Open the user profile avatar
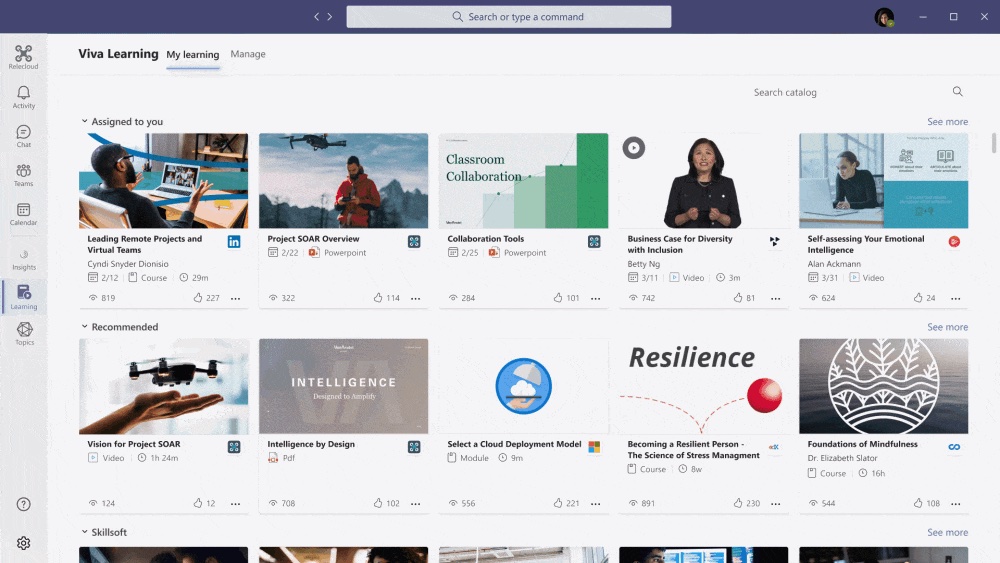The image size is (1000, 563). (884, 17)
